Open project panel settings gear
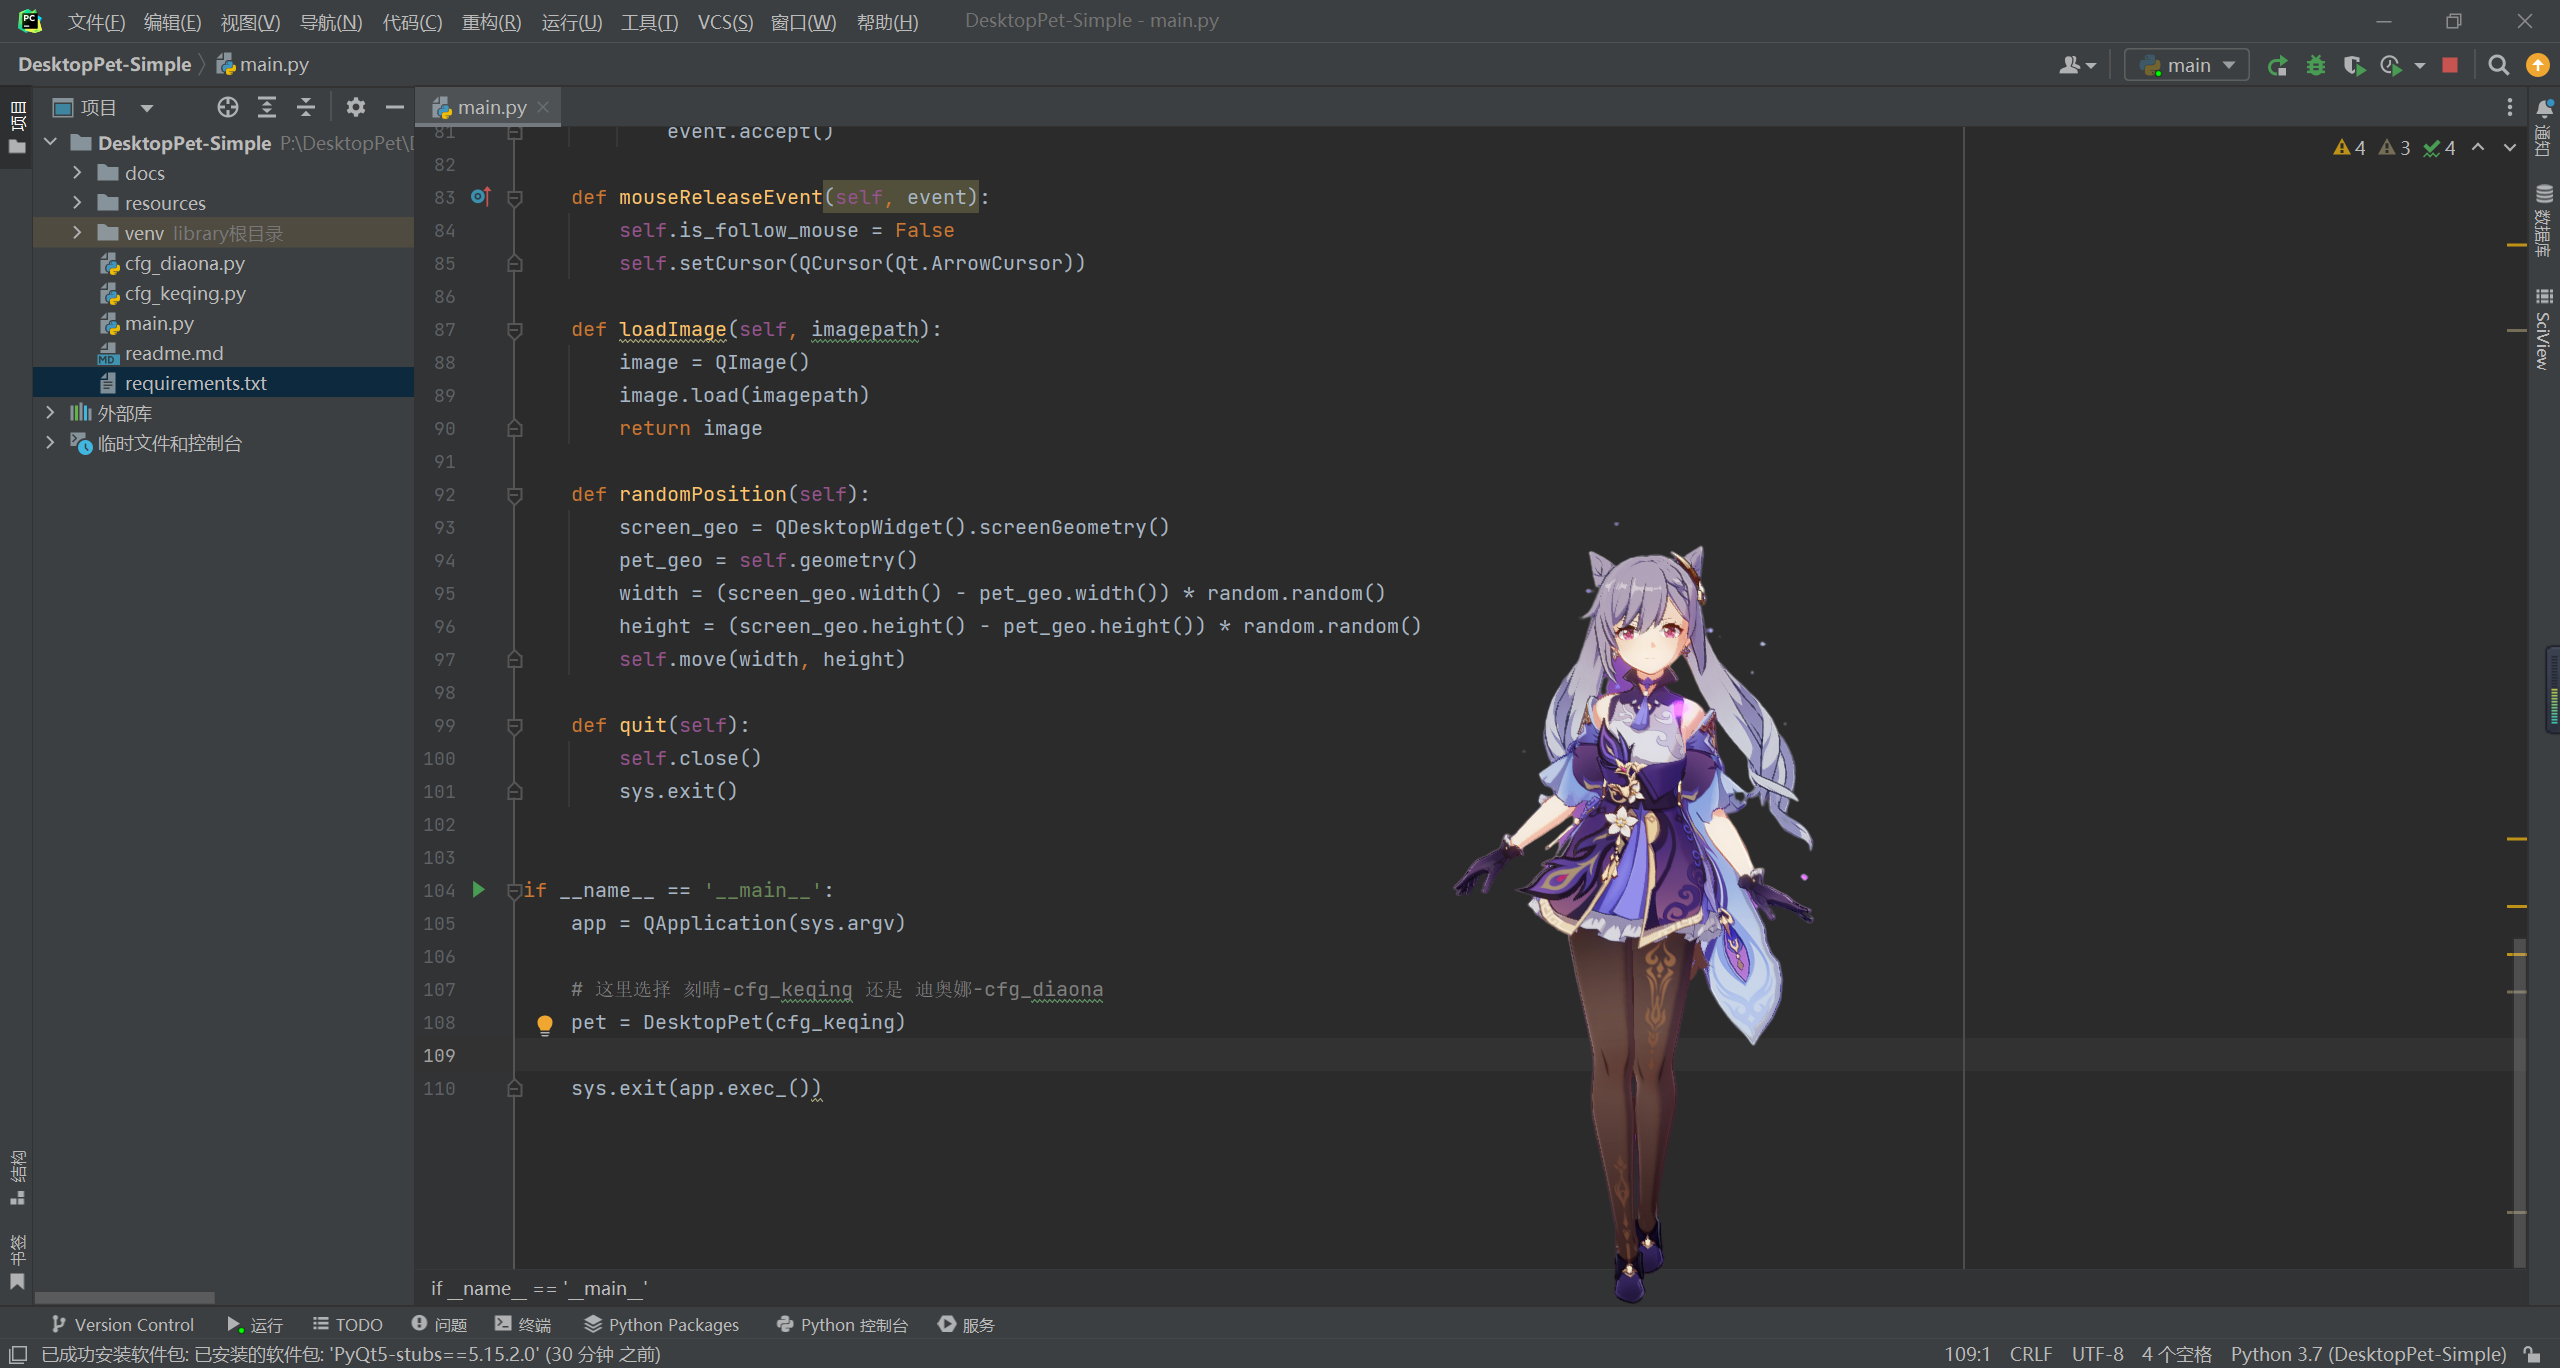Image resolution: width=2560 pixels, height=1368 pixels. click(355, 107)
